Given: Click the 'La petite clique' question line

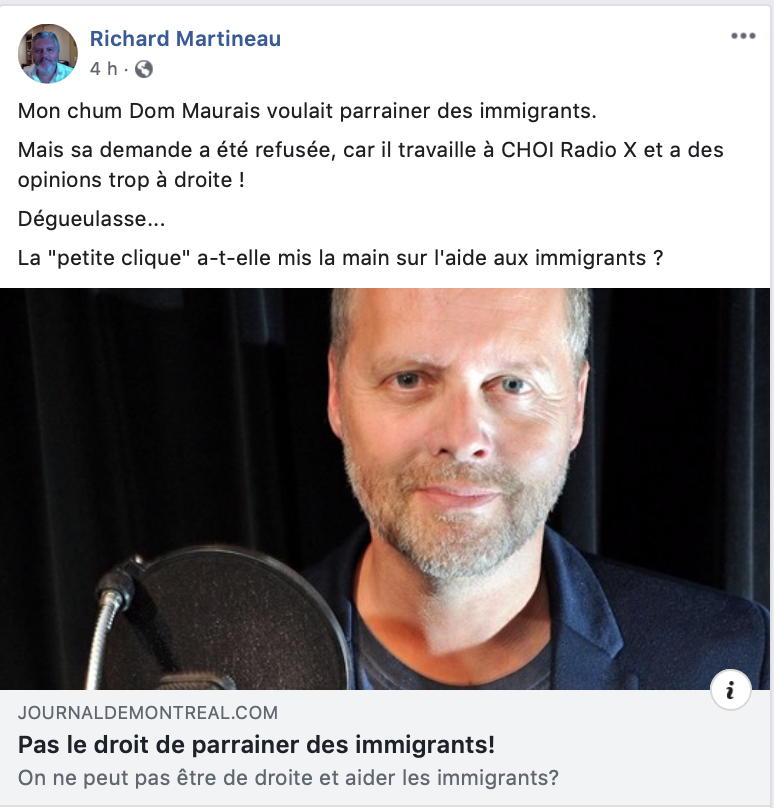Looking at the screenshot, I should pyautogui.click(x=340, y=258).
